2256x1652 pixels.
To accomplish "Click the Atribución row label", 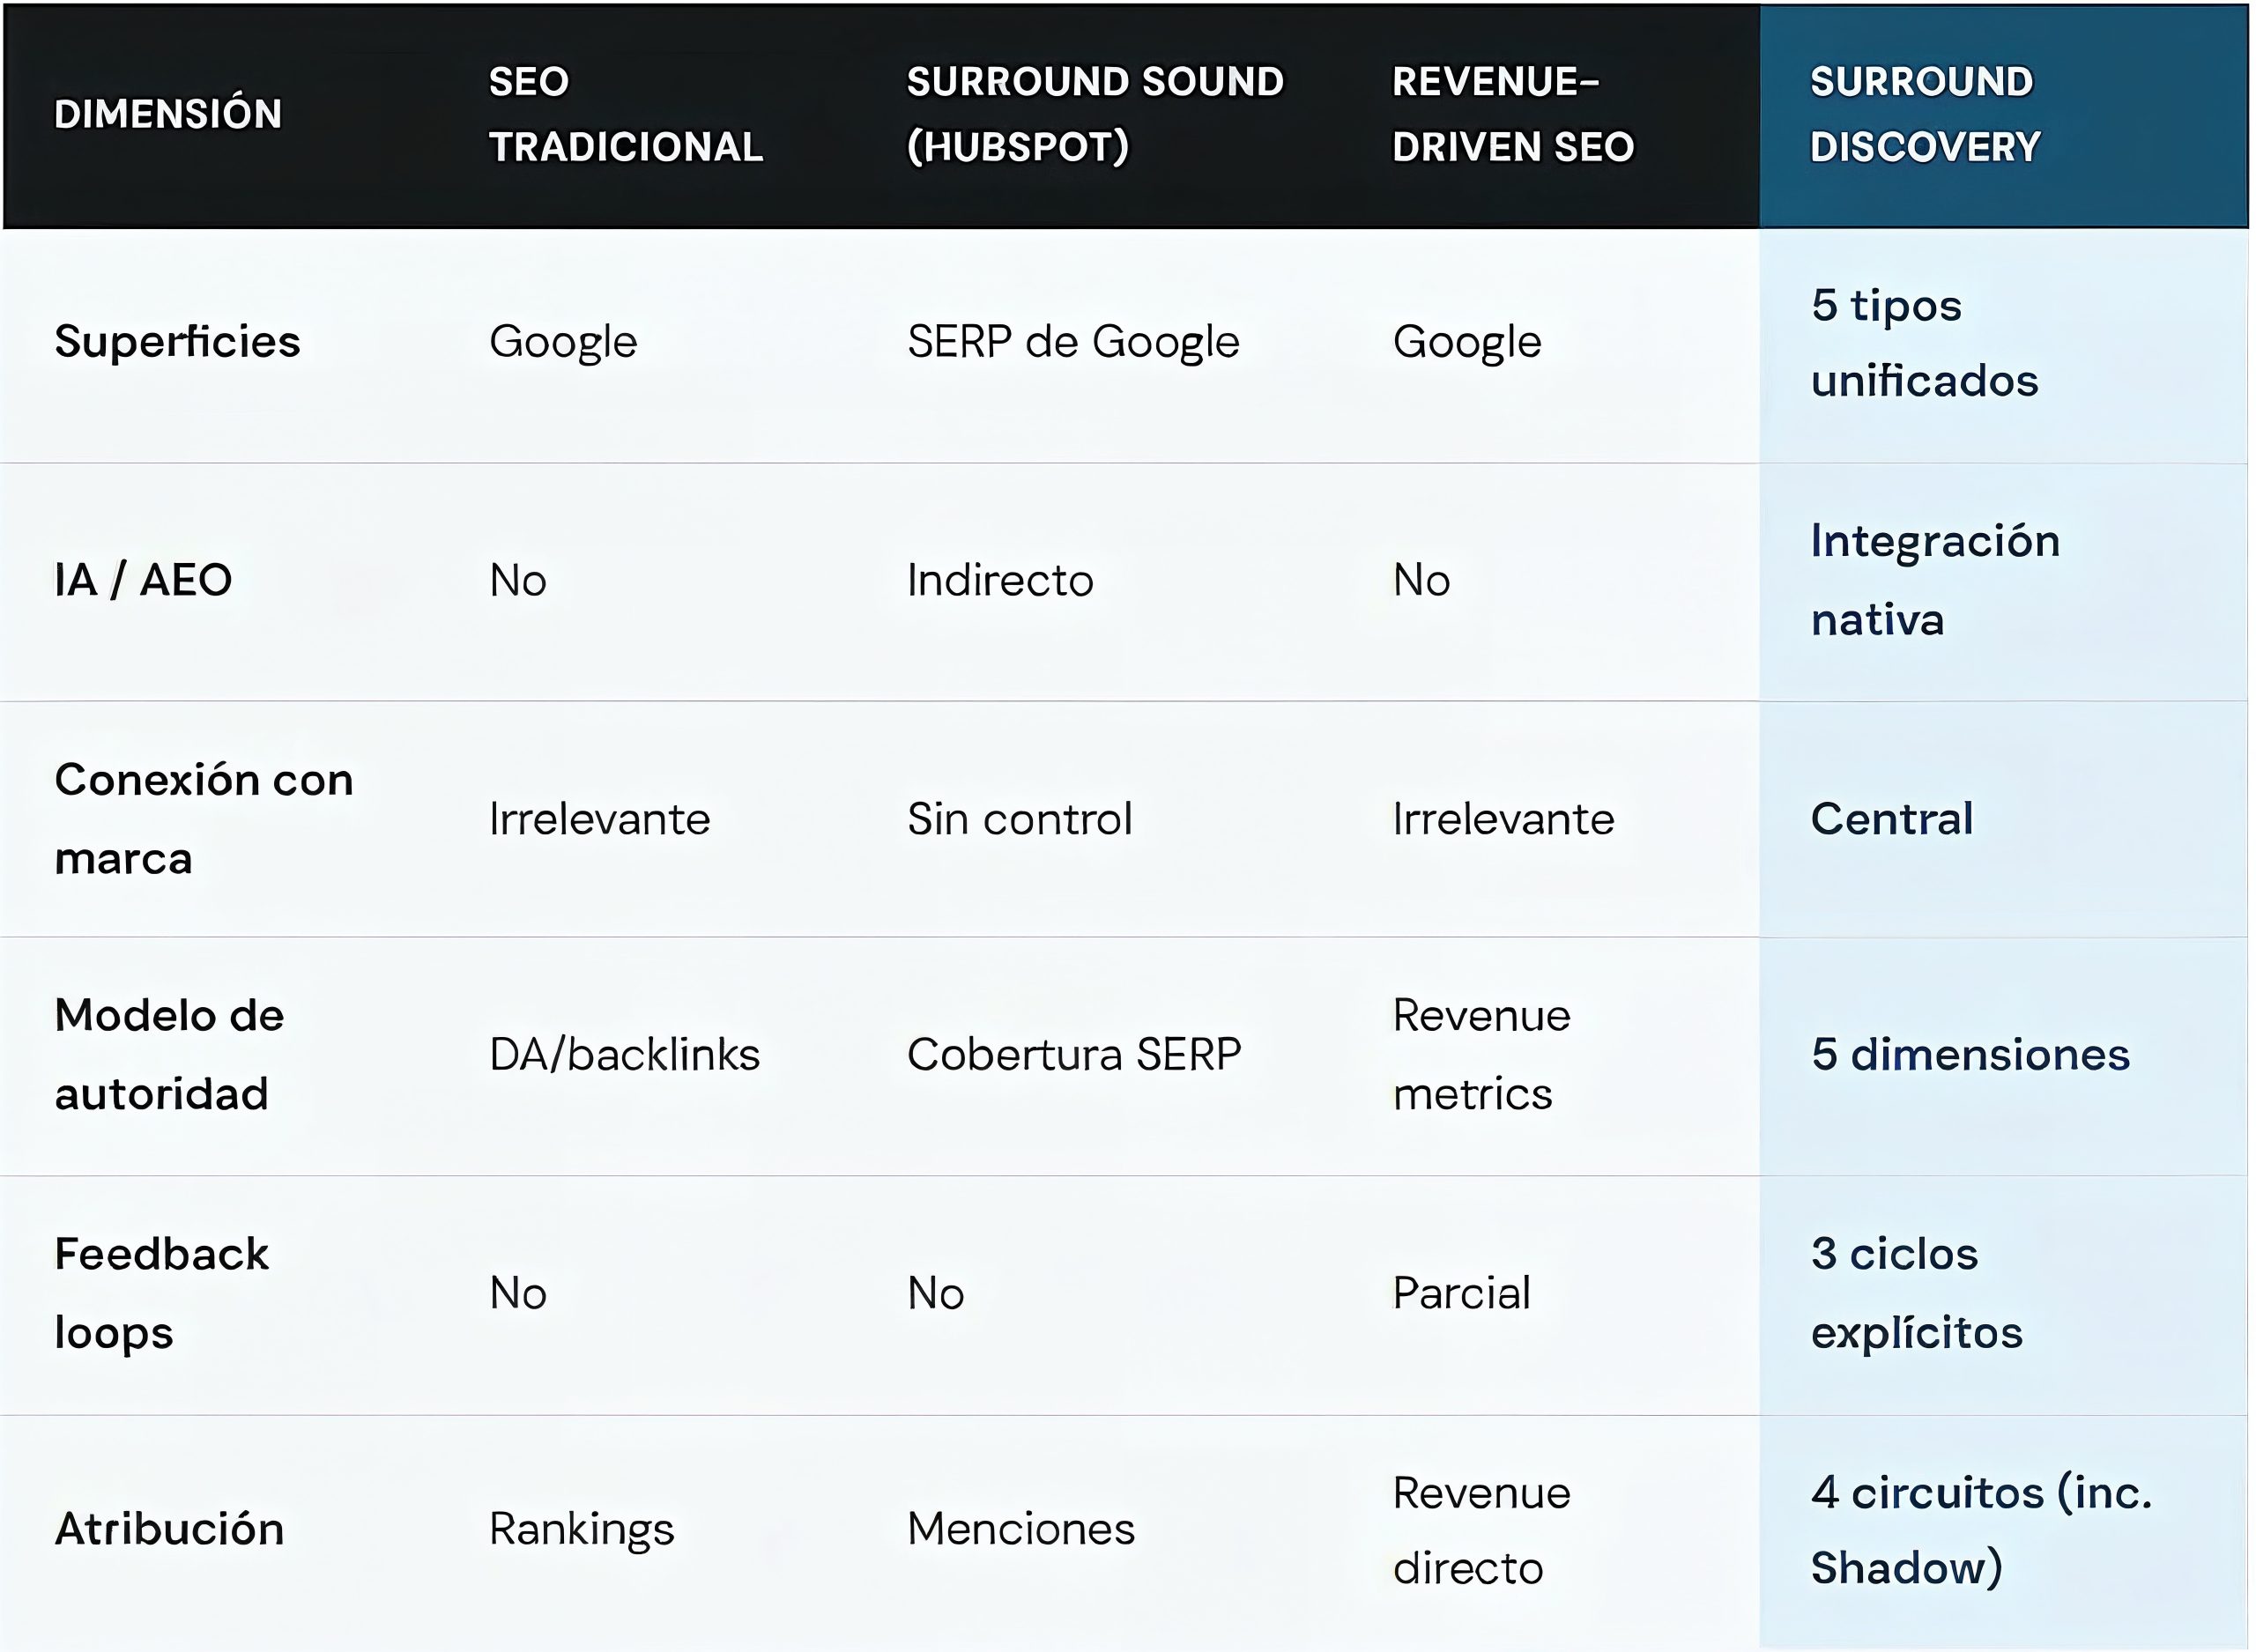I will (169, 1529).
